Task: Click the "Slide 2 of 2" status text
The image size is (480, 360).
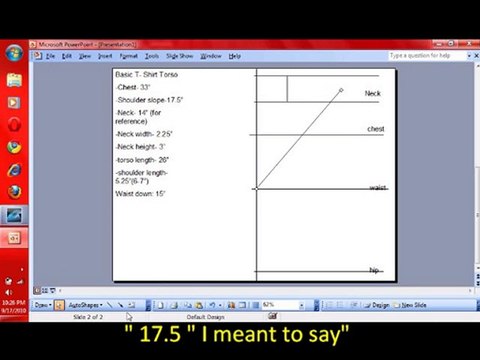Action: point(88,317)
